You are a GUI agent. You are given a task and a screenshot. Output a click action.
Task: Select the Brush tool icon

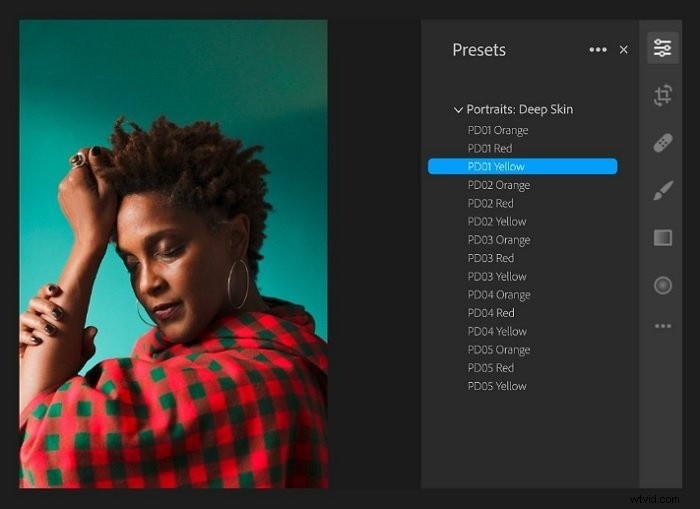tap(662, 190)
